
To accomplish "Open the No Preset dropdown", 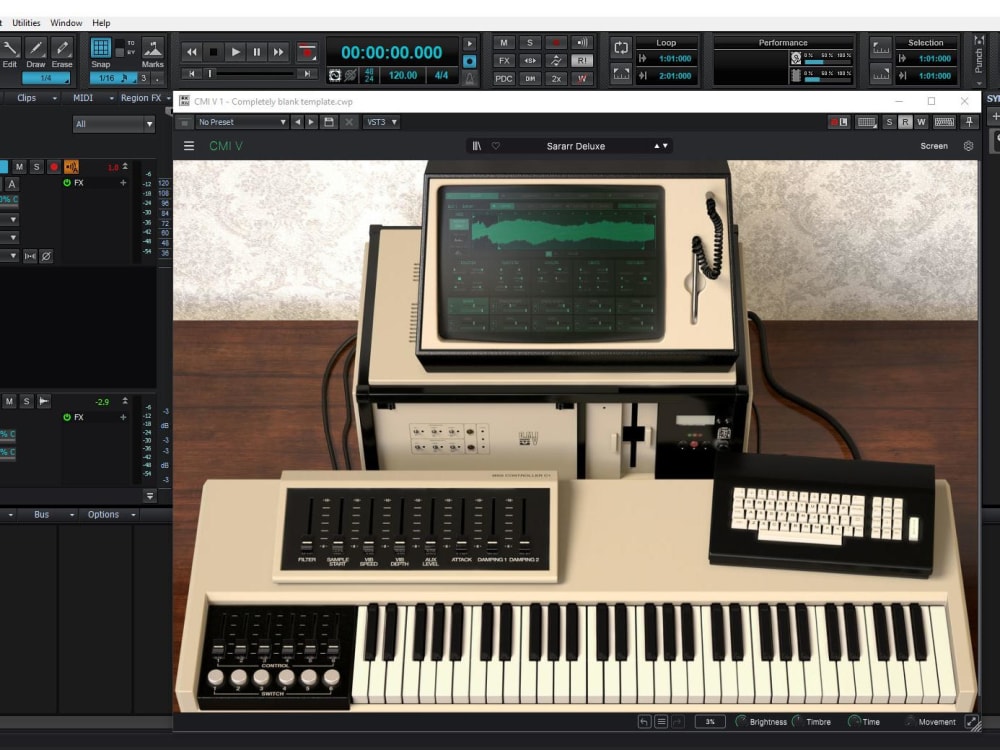I will coord(242,122).
